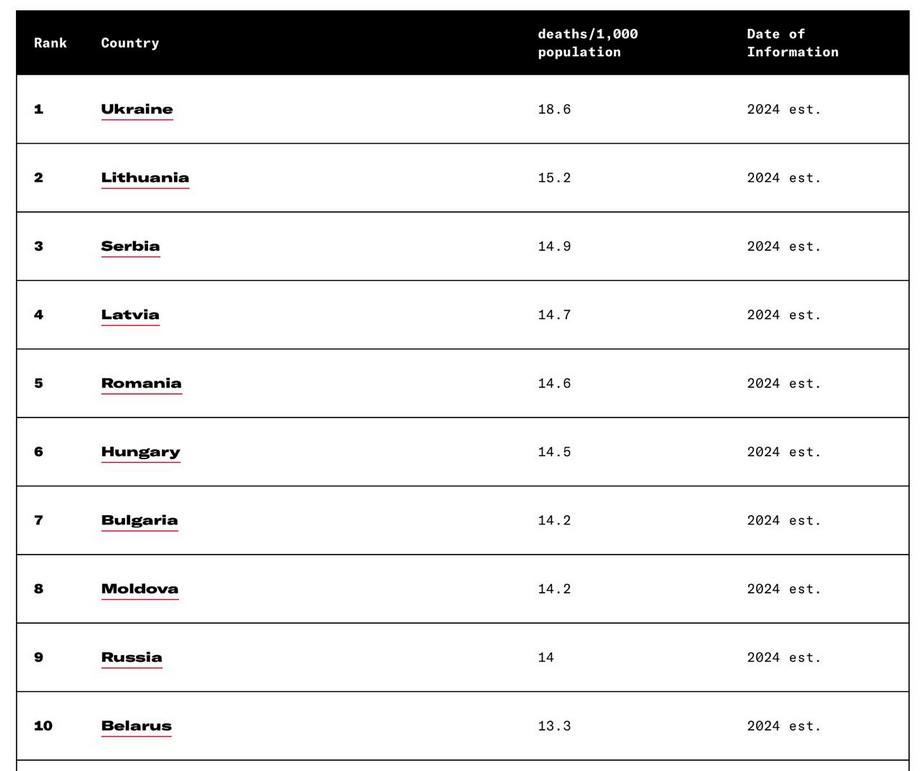Open the Latvia country link
This screenshot has height=771, width=920.
(x=130, y=315)
